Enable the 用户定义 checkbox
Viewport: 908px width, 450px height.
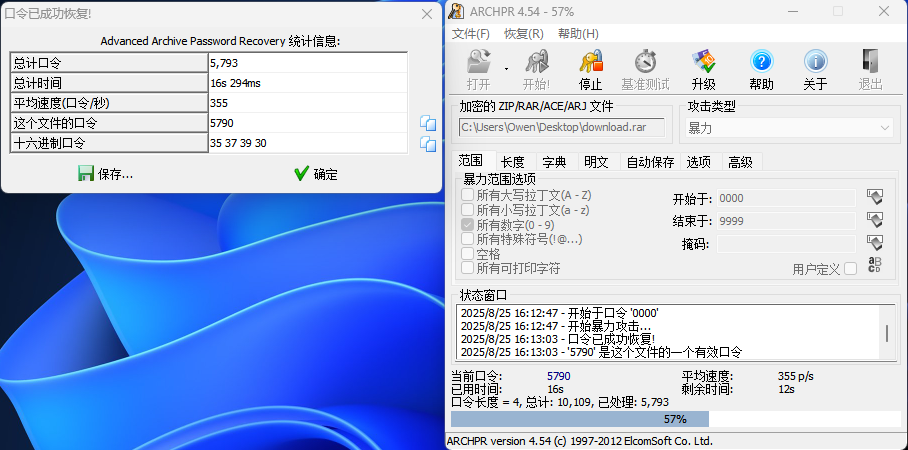tap(850, 269)
